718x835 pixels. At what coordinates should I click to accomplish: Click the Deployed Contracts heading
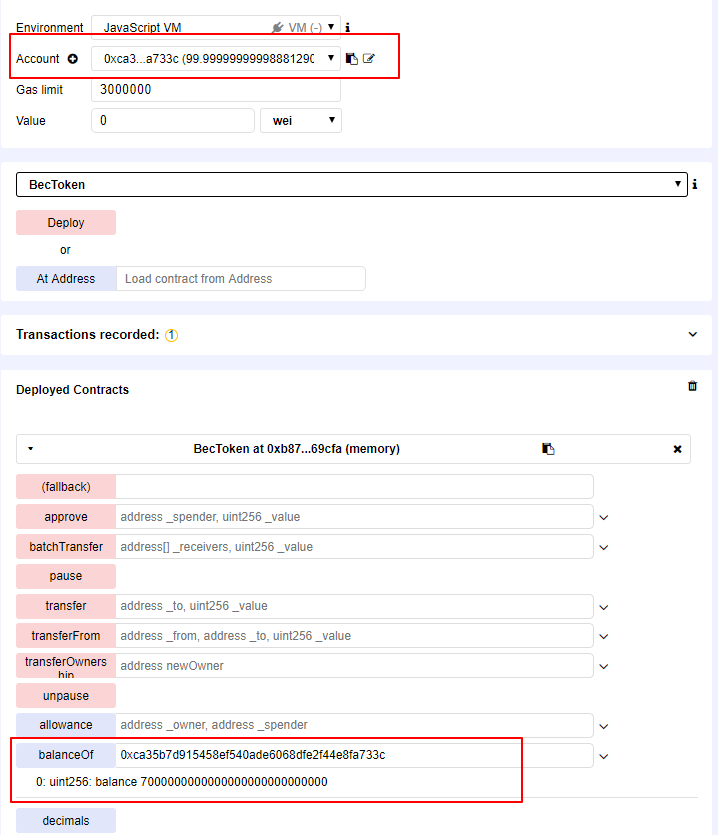click(x=72, y=390)
